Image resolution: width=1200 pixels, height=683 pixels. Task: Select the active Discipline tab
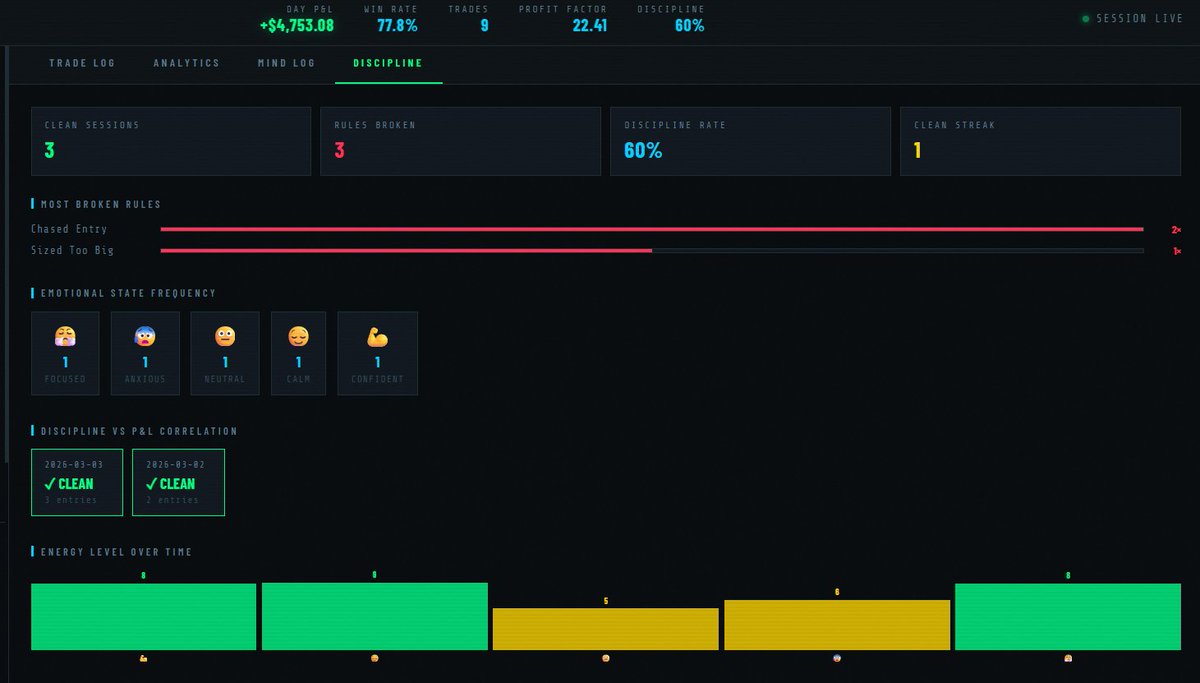point(388,63)
